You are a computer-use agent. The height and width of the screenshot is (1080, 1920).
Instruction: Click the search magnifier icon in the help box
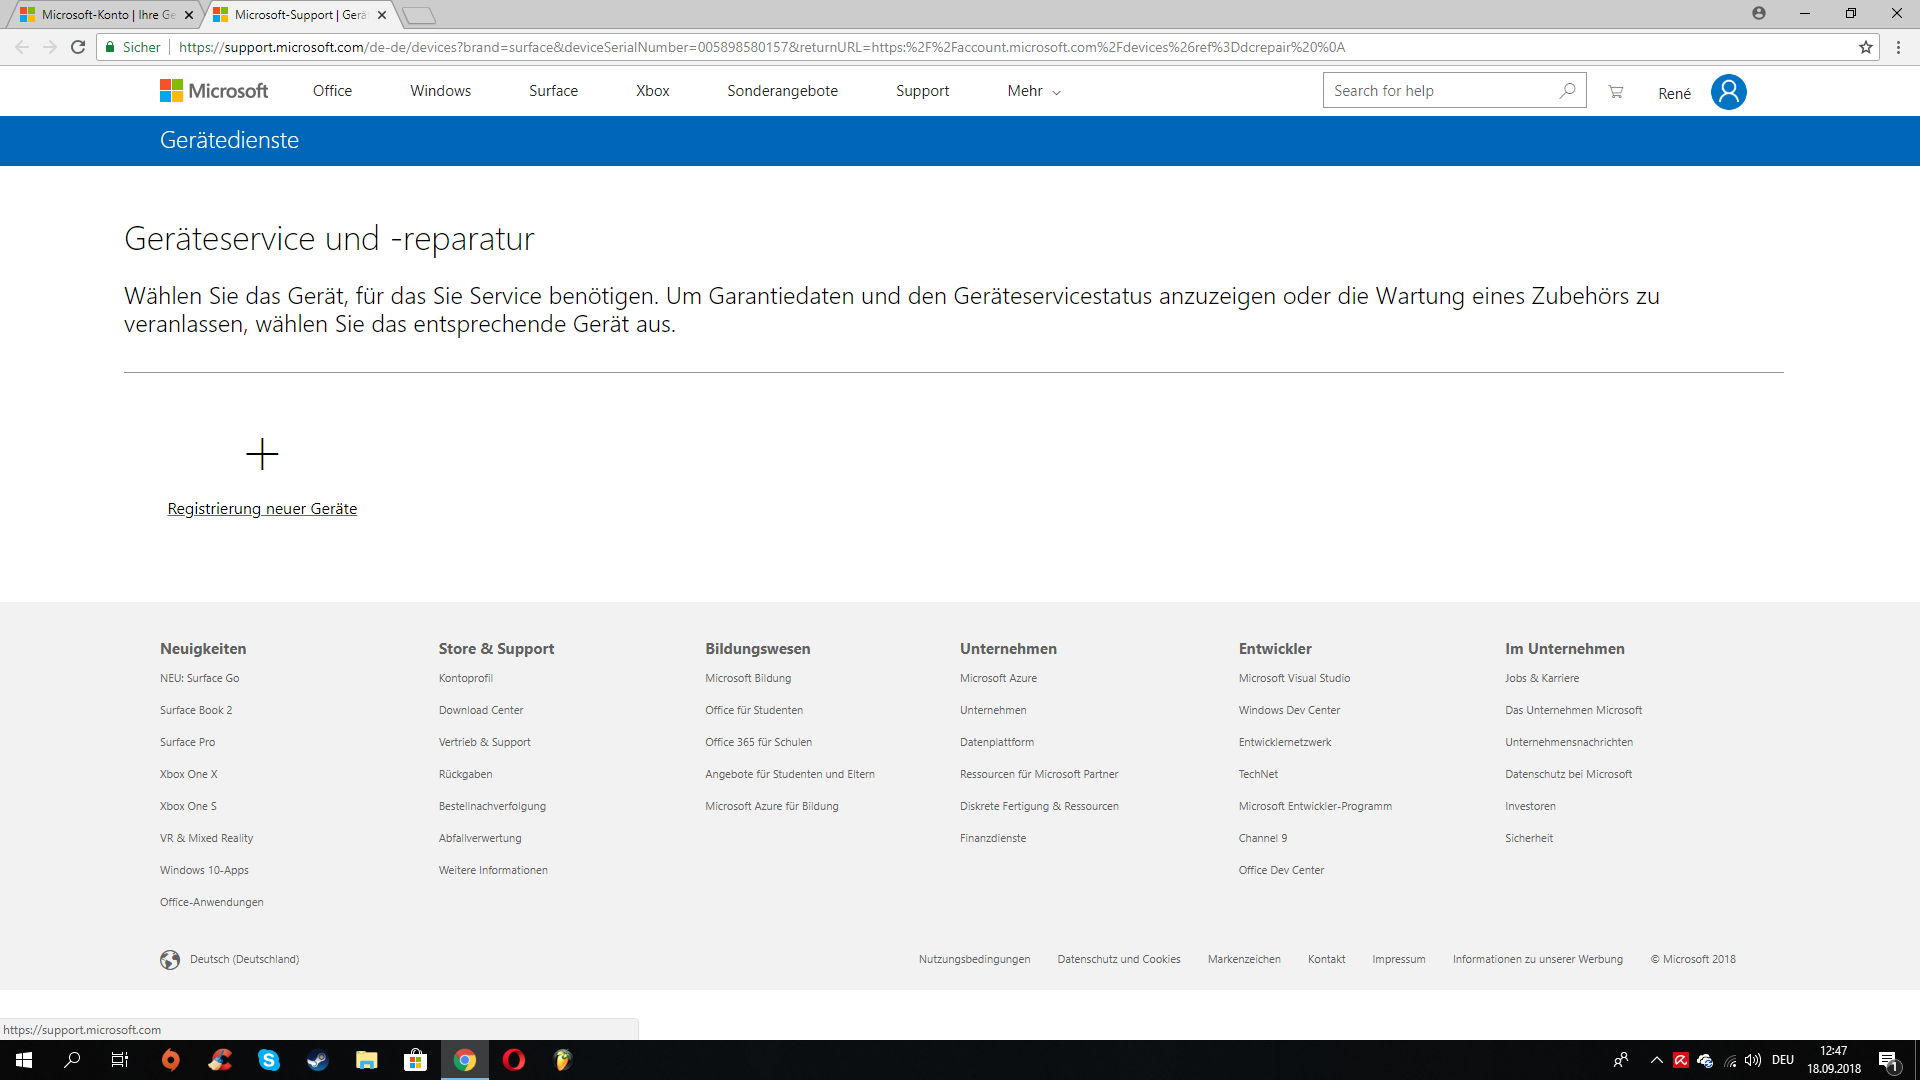tap(1567, 90)
